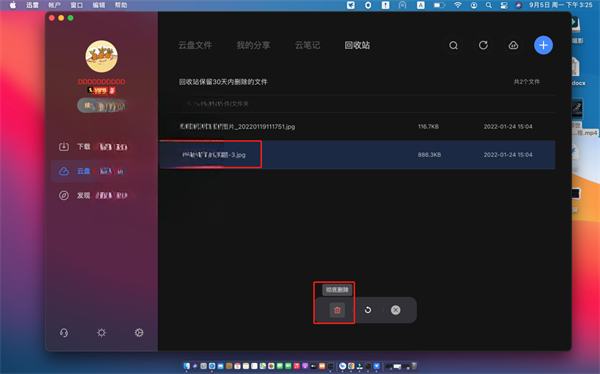This screenshot has width=600, height=374.
Task: Open Control Center in menu bar
Action: click(x=504, y=5)
